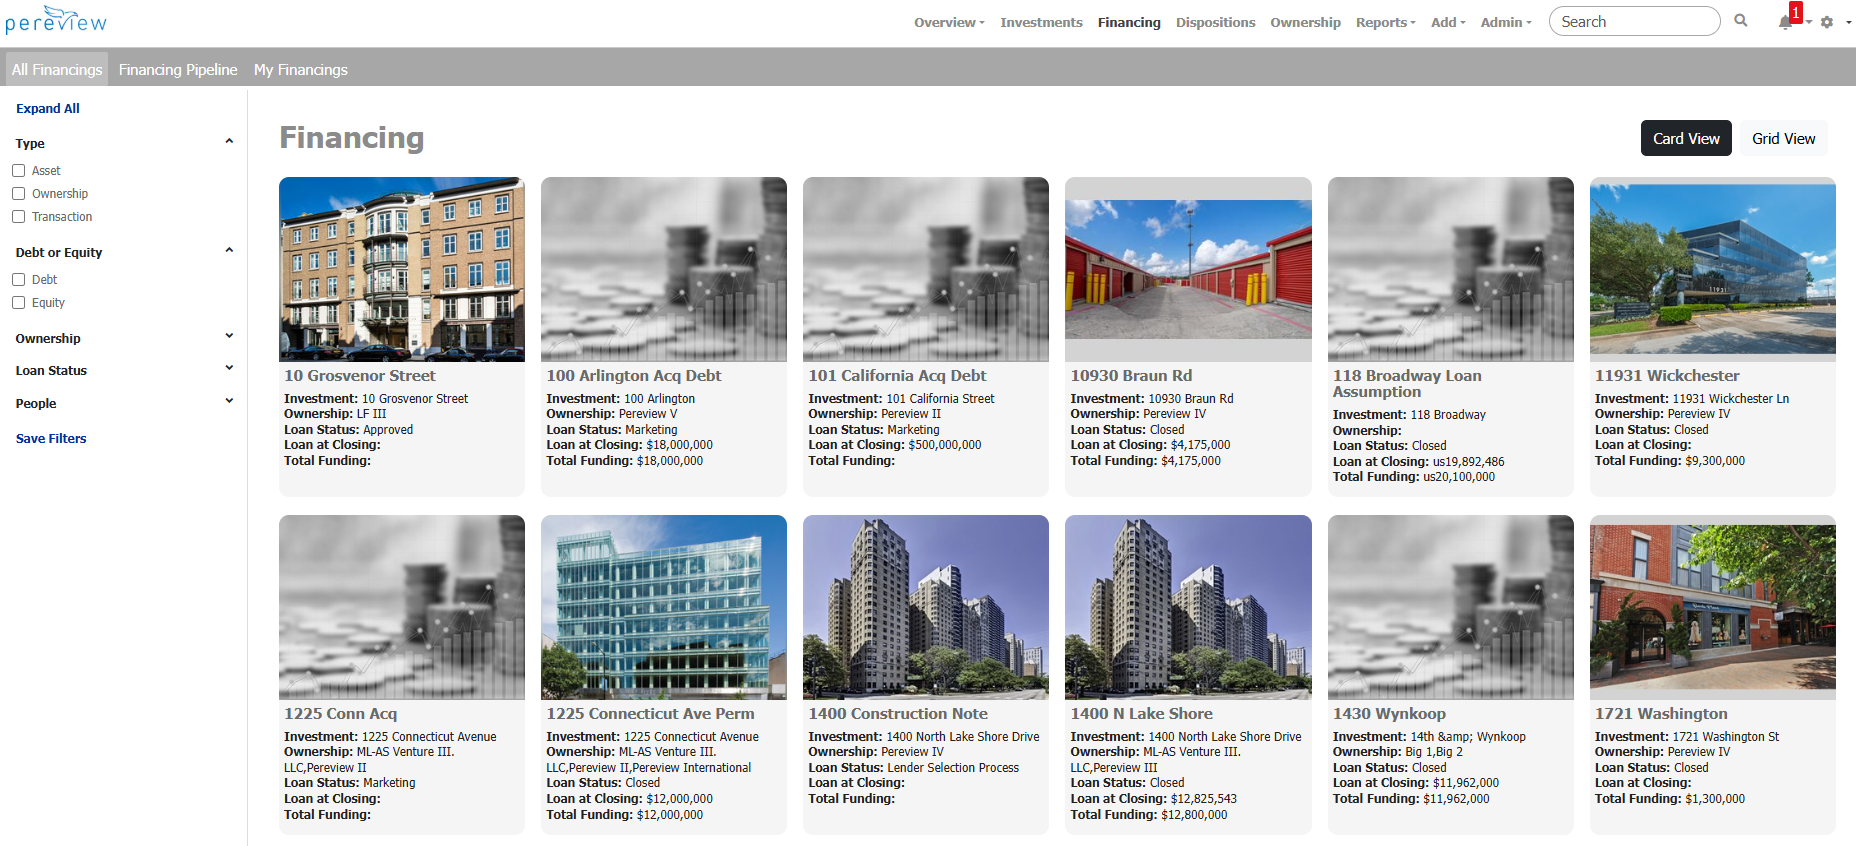
Task: Click into the Search input field
Action: pyautogui.click(x=1633, y=21)
